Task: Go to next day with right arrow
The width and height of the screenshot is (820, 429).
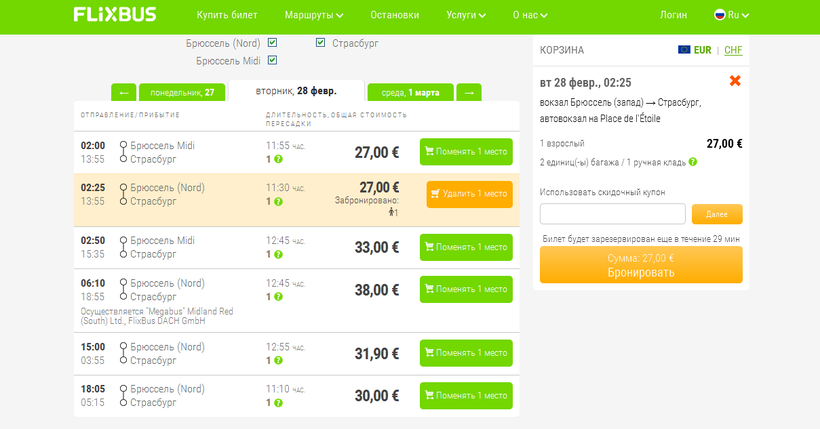Action: click(x=469, y=92)
